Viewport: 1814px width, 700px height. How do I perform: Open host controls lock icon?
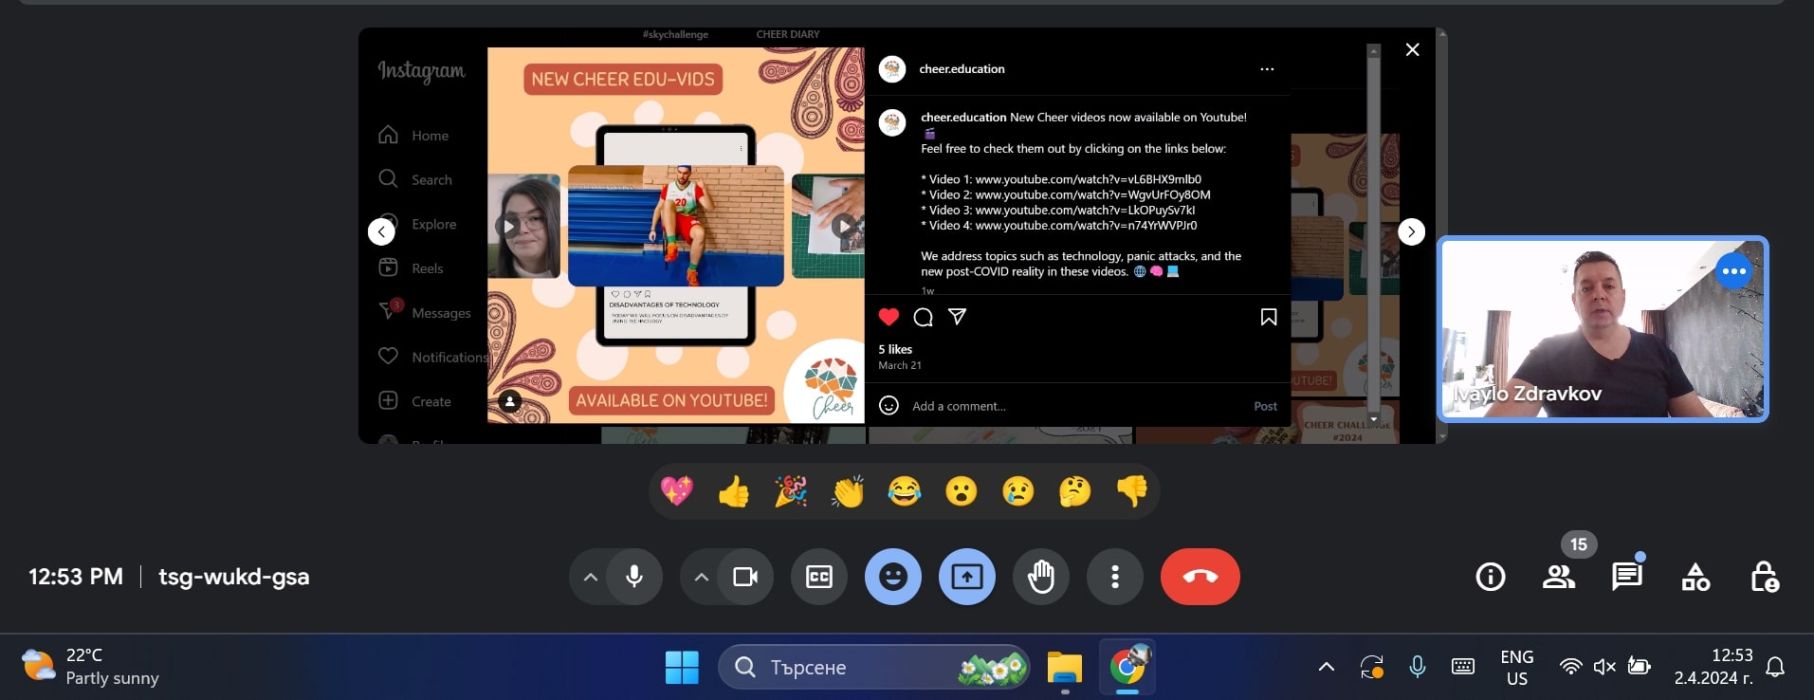1763,577
